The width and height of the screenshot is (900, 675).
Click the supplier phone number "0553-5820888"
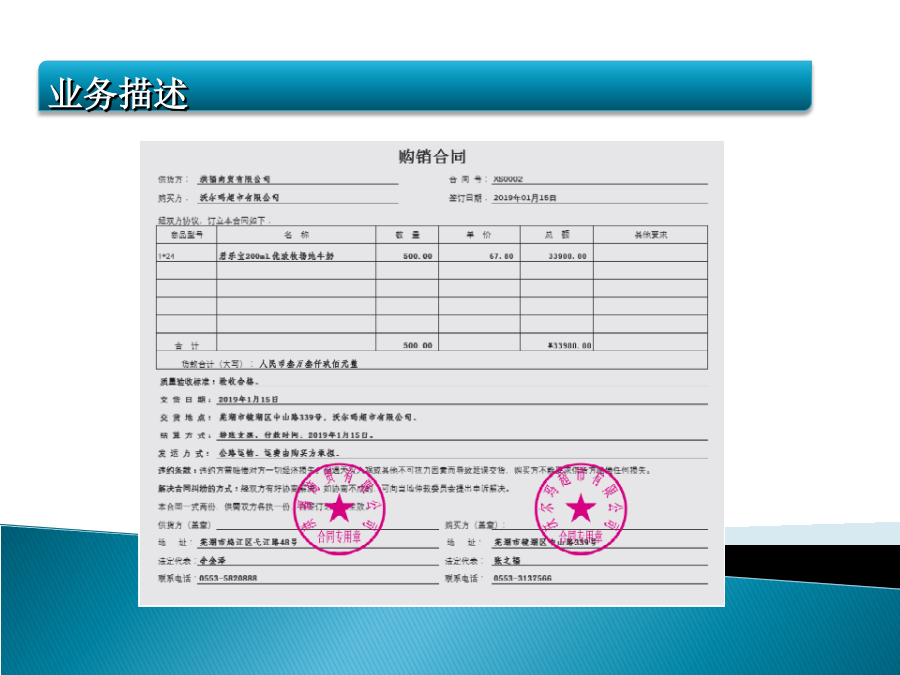tap(228, 578)
